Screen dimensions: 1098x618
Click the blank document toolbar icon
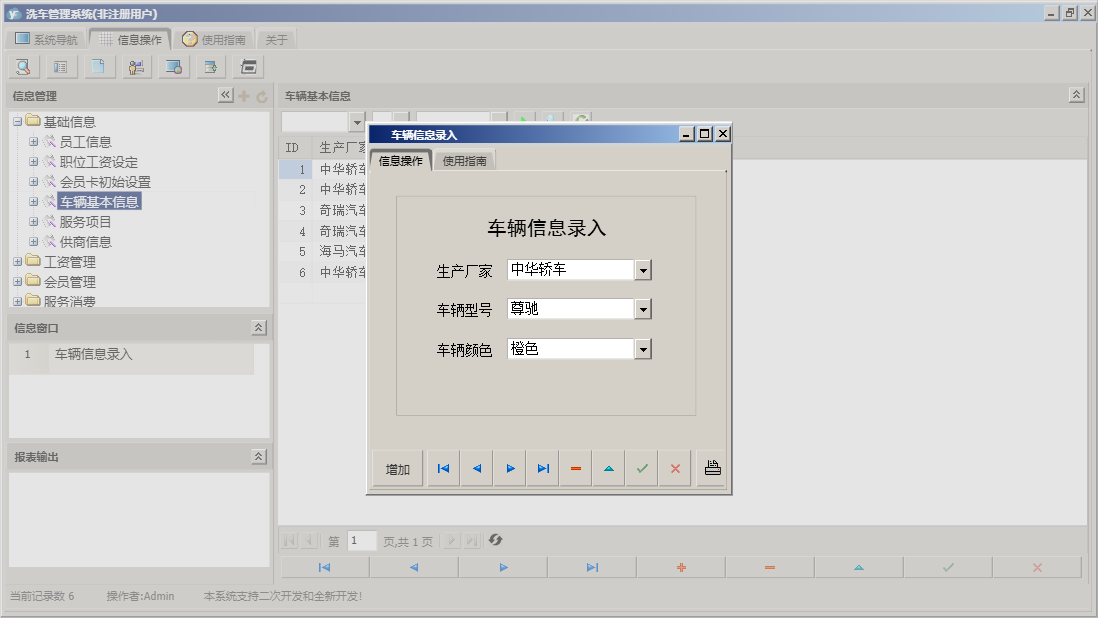click(96, 66)
